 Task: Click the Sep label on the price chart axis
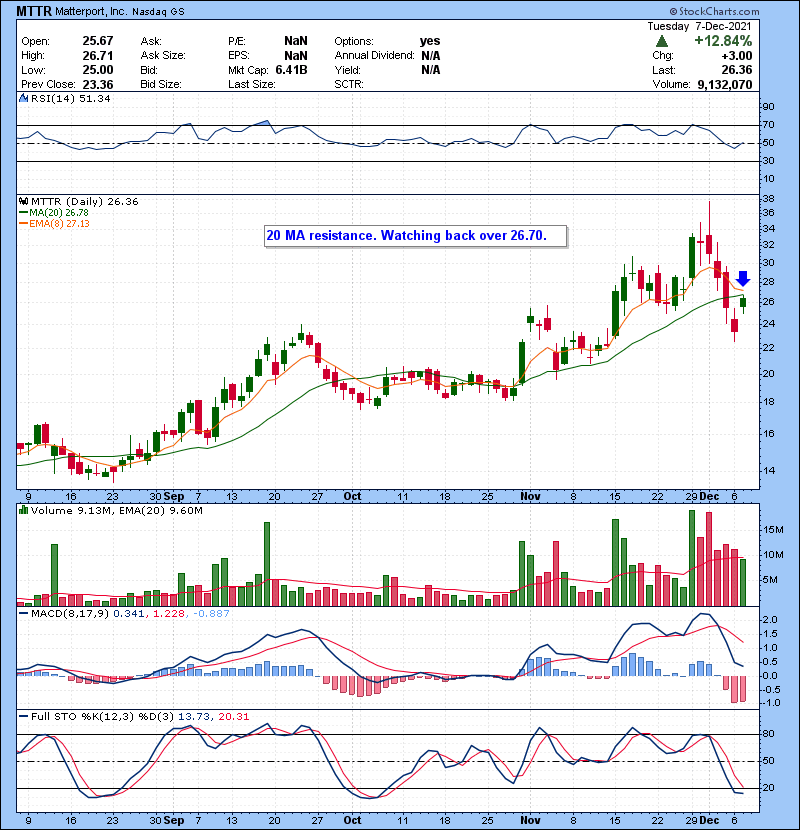pos(174,497)
